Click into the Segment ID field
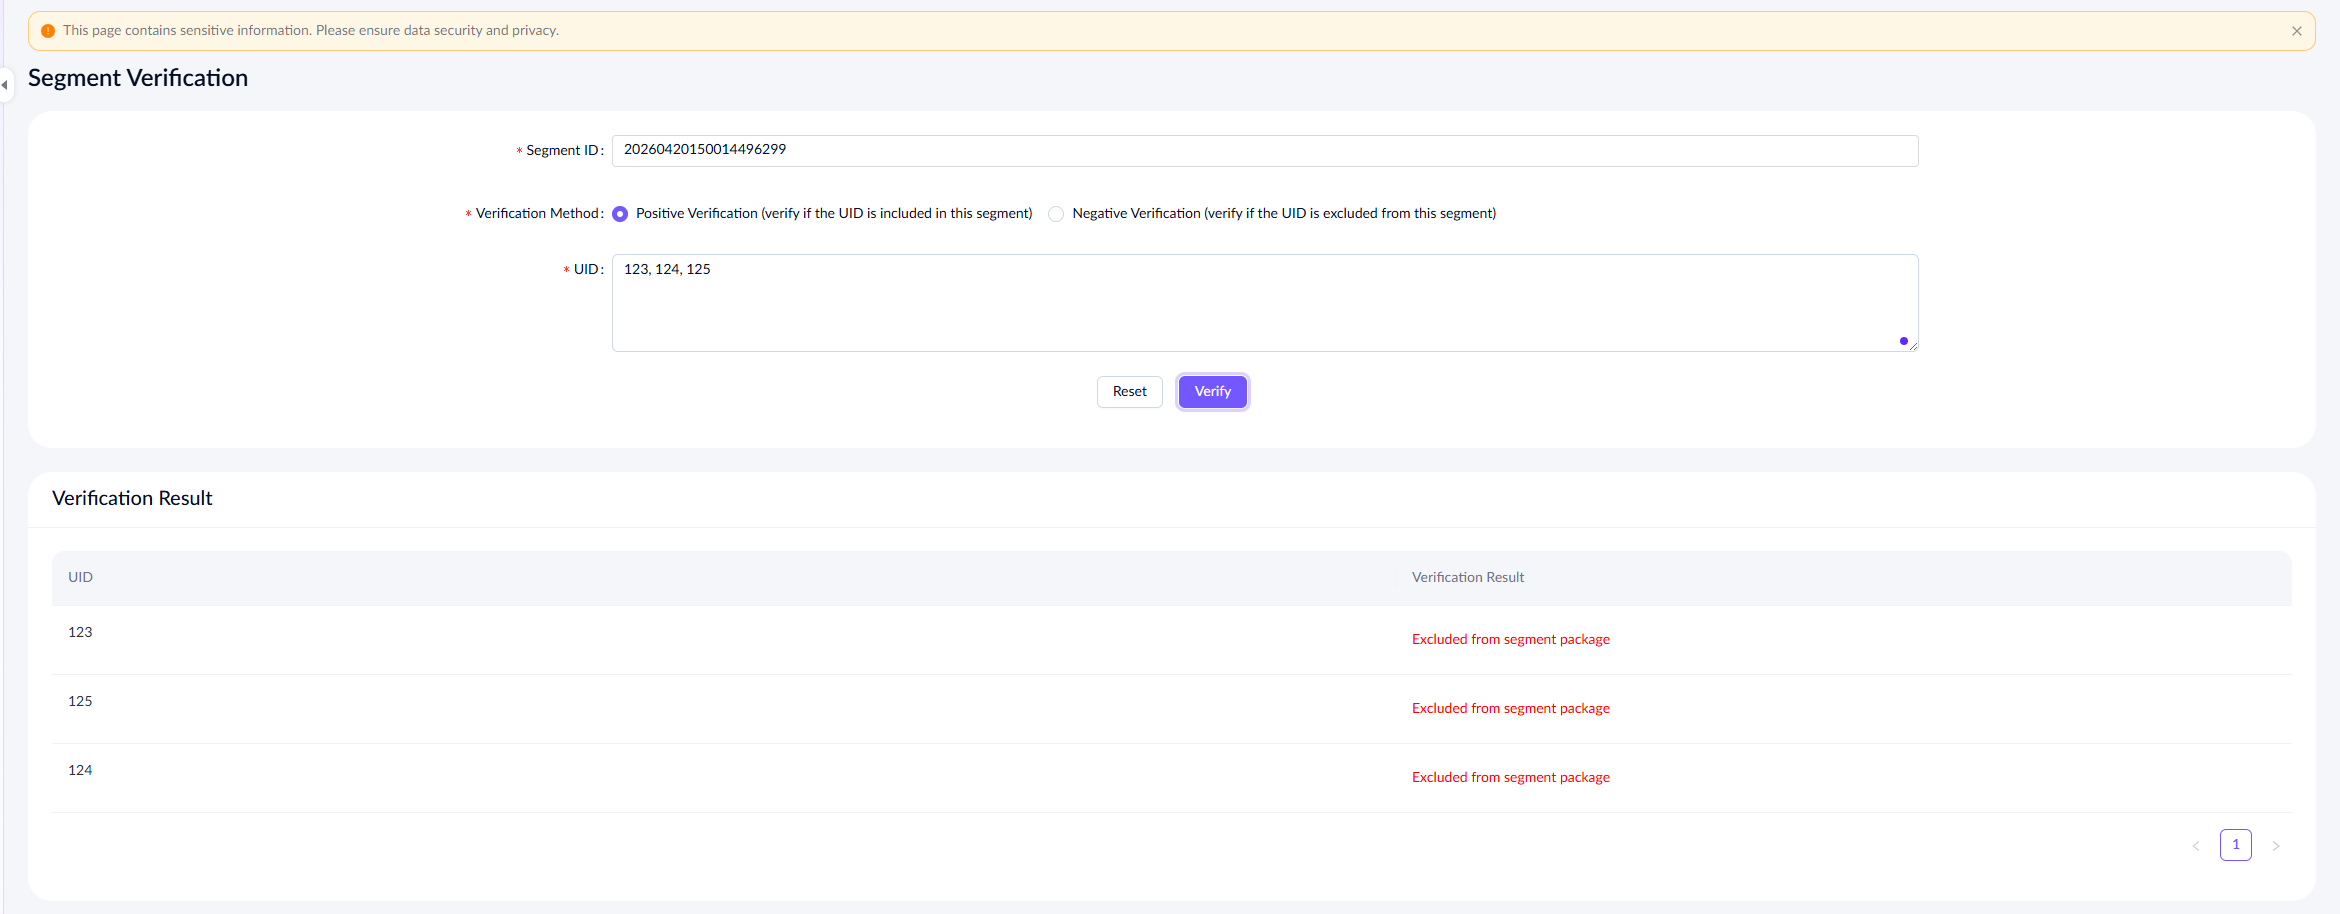Viewport: 2340px width, 914px height. click(1264, 150)
